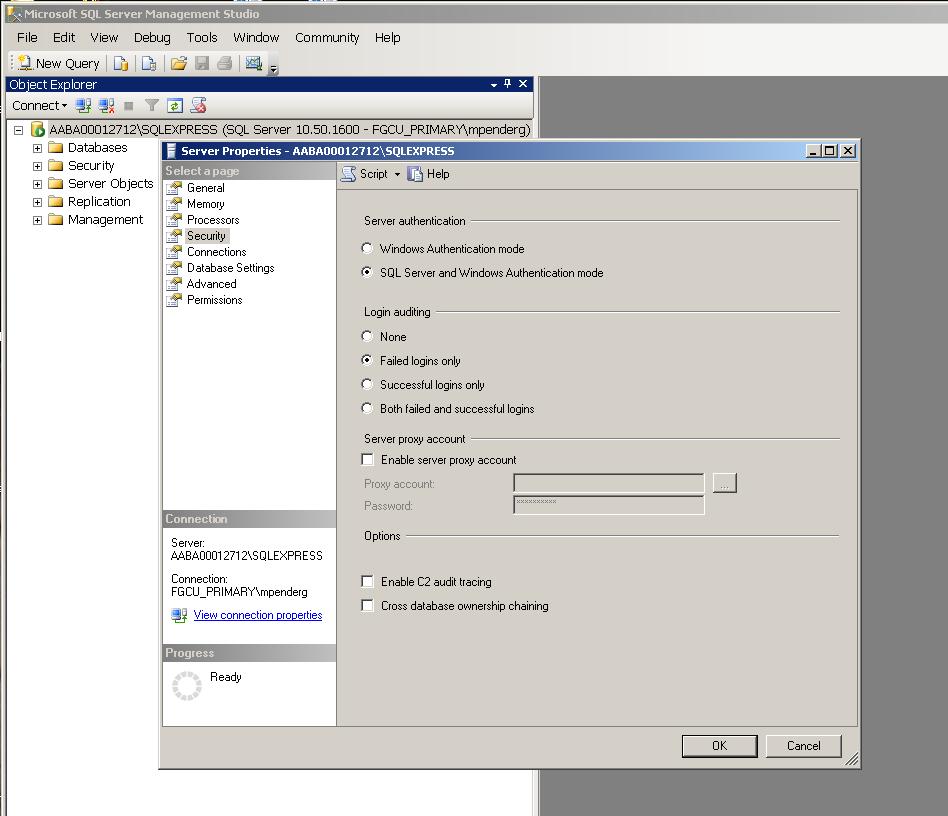Click the proxy account browse (...) button
948x816 pixels.
pyautogui.click(x=724, y=483)
